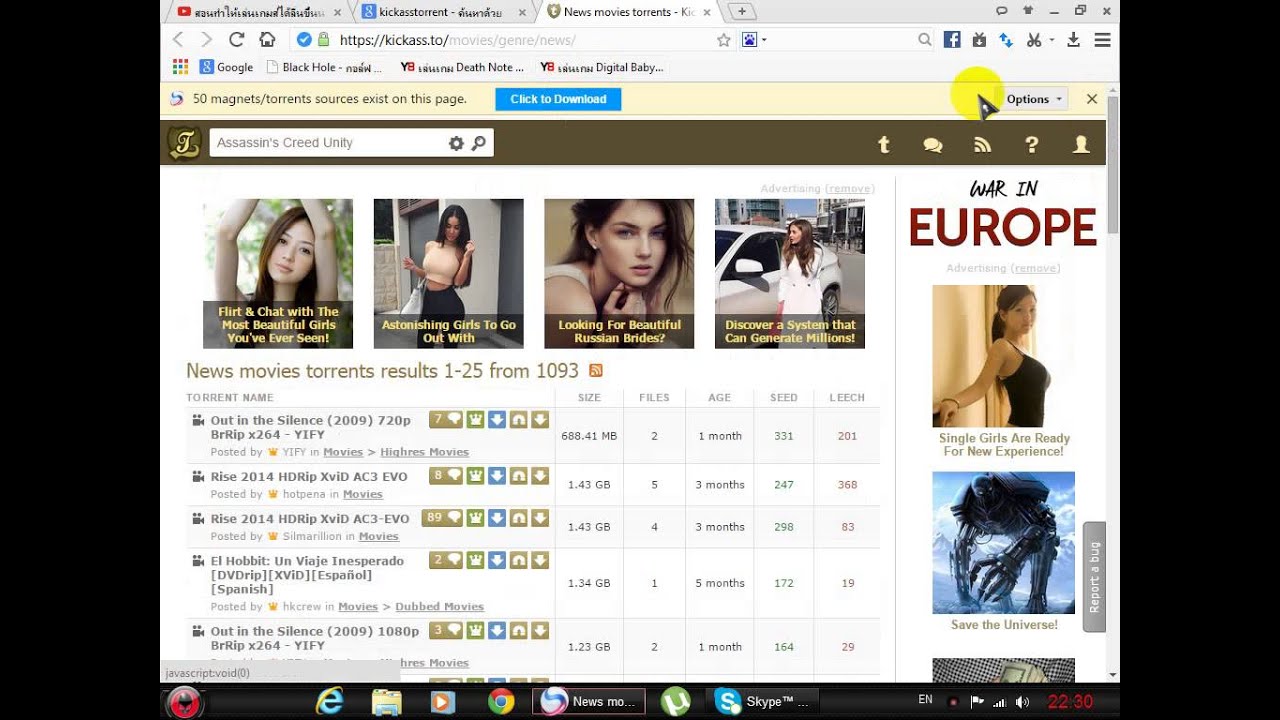The height and width of the screenshot is (720, 1280).
Task: Click the torrent download arrow for El Hobbit row
Action: [x=540, y=560]
